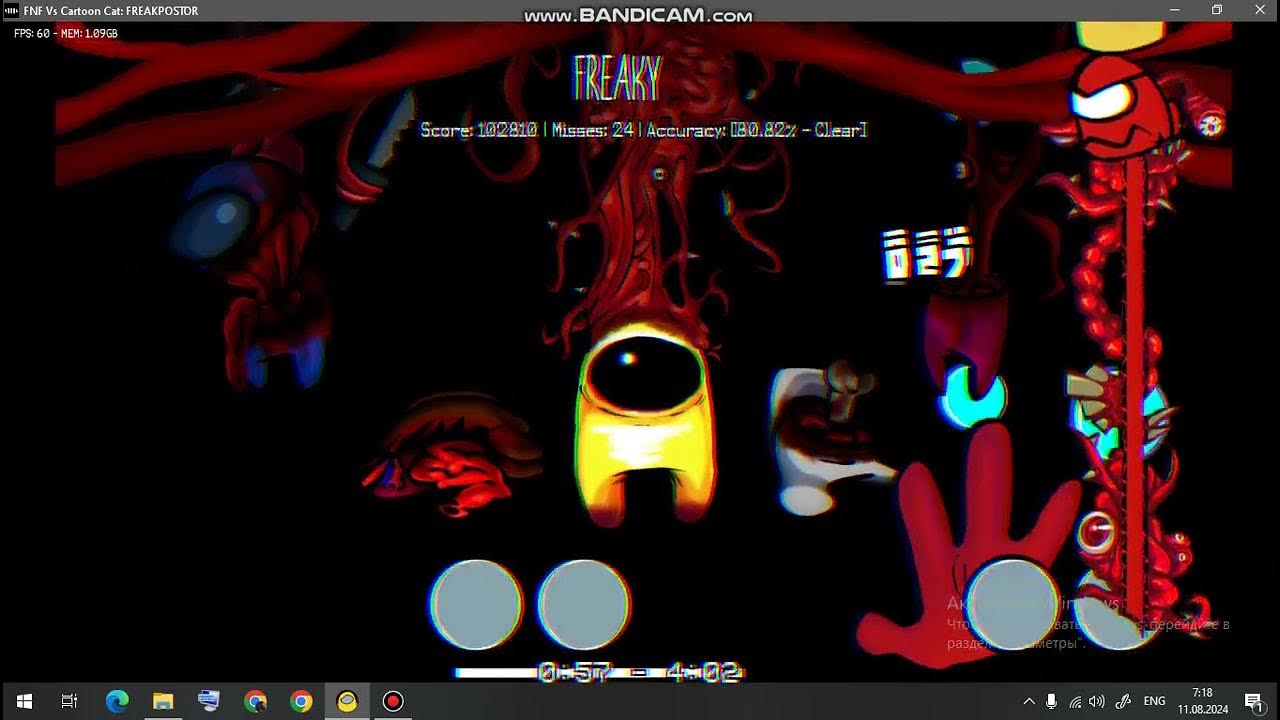Click the FREAKY song title text
Viewport: 1280px width, 720px height.
coord(617,78)
